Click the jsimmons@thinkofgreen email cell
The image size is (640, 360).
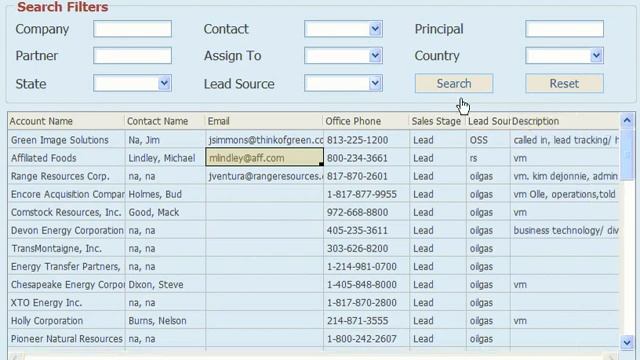click(265, 140)
